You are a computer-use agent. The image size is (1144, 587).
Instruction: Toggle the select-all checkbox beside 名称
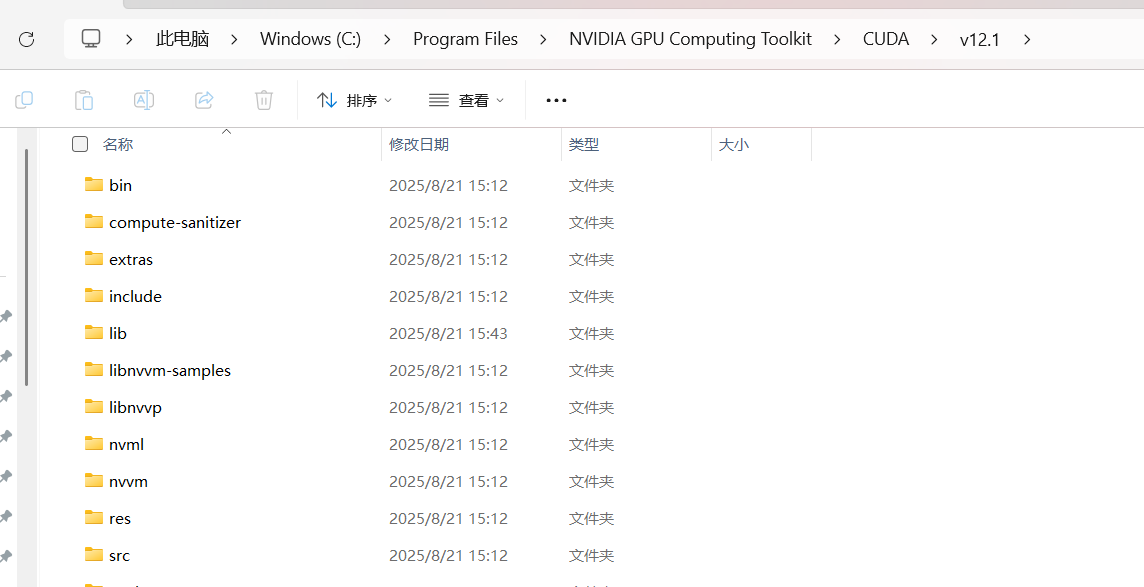[80, 144]
